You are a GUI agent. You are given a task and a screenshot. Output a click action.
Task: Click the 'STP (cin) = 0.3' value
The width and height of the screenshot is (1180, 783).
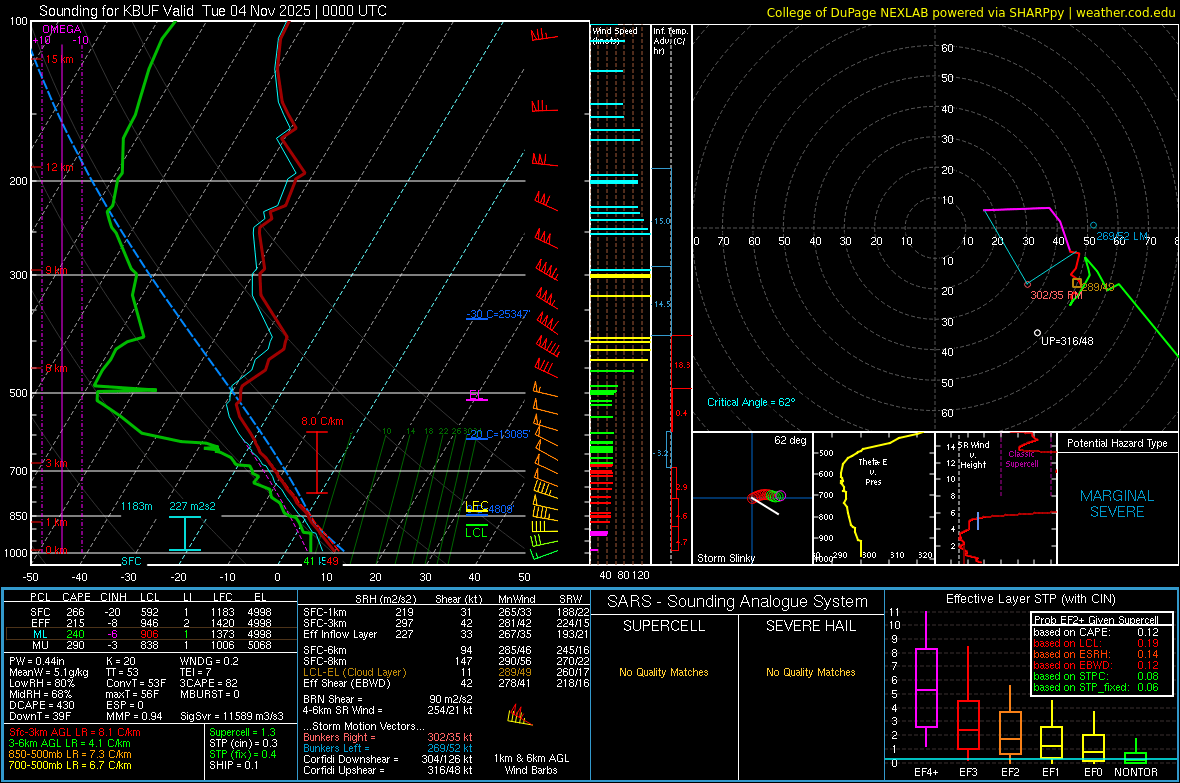pyautogui.click(x=243, y=743)
